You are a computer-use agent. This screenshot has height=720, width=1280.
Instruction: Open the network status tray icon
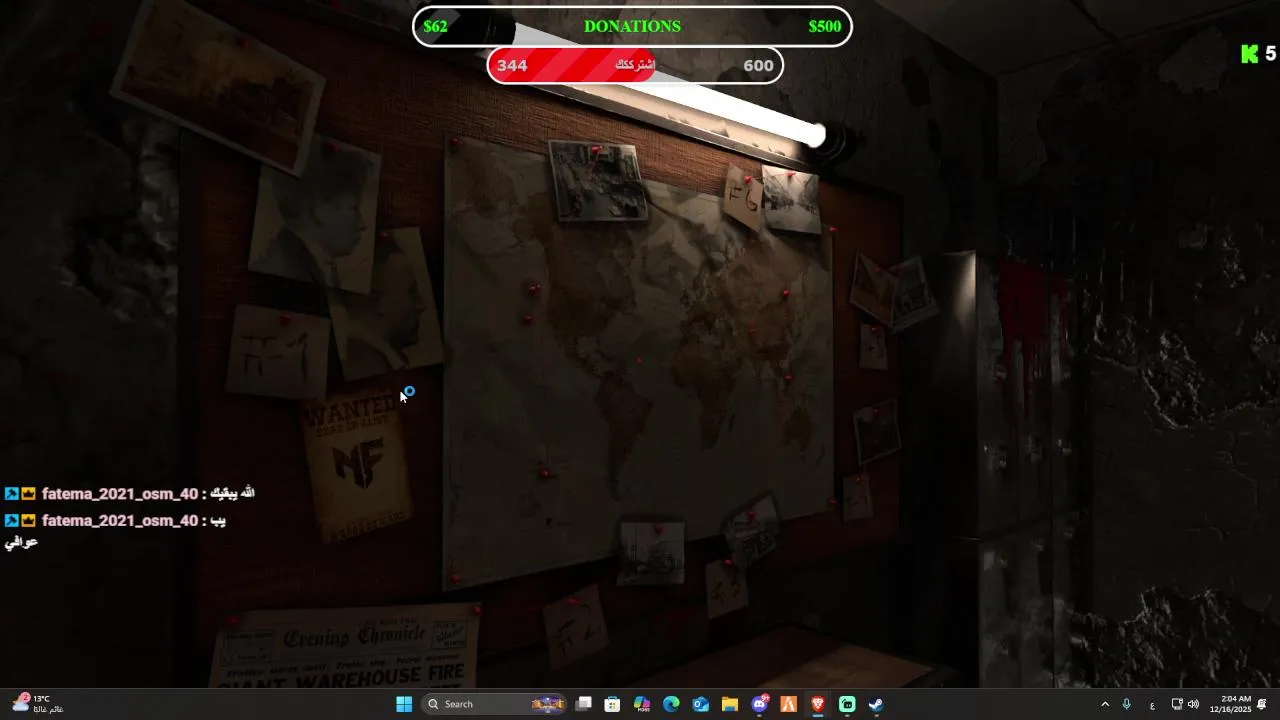coord(1177,704)
